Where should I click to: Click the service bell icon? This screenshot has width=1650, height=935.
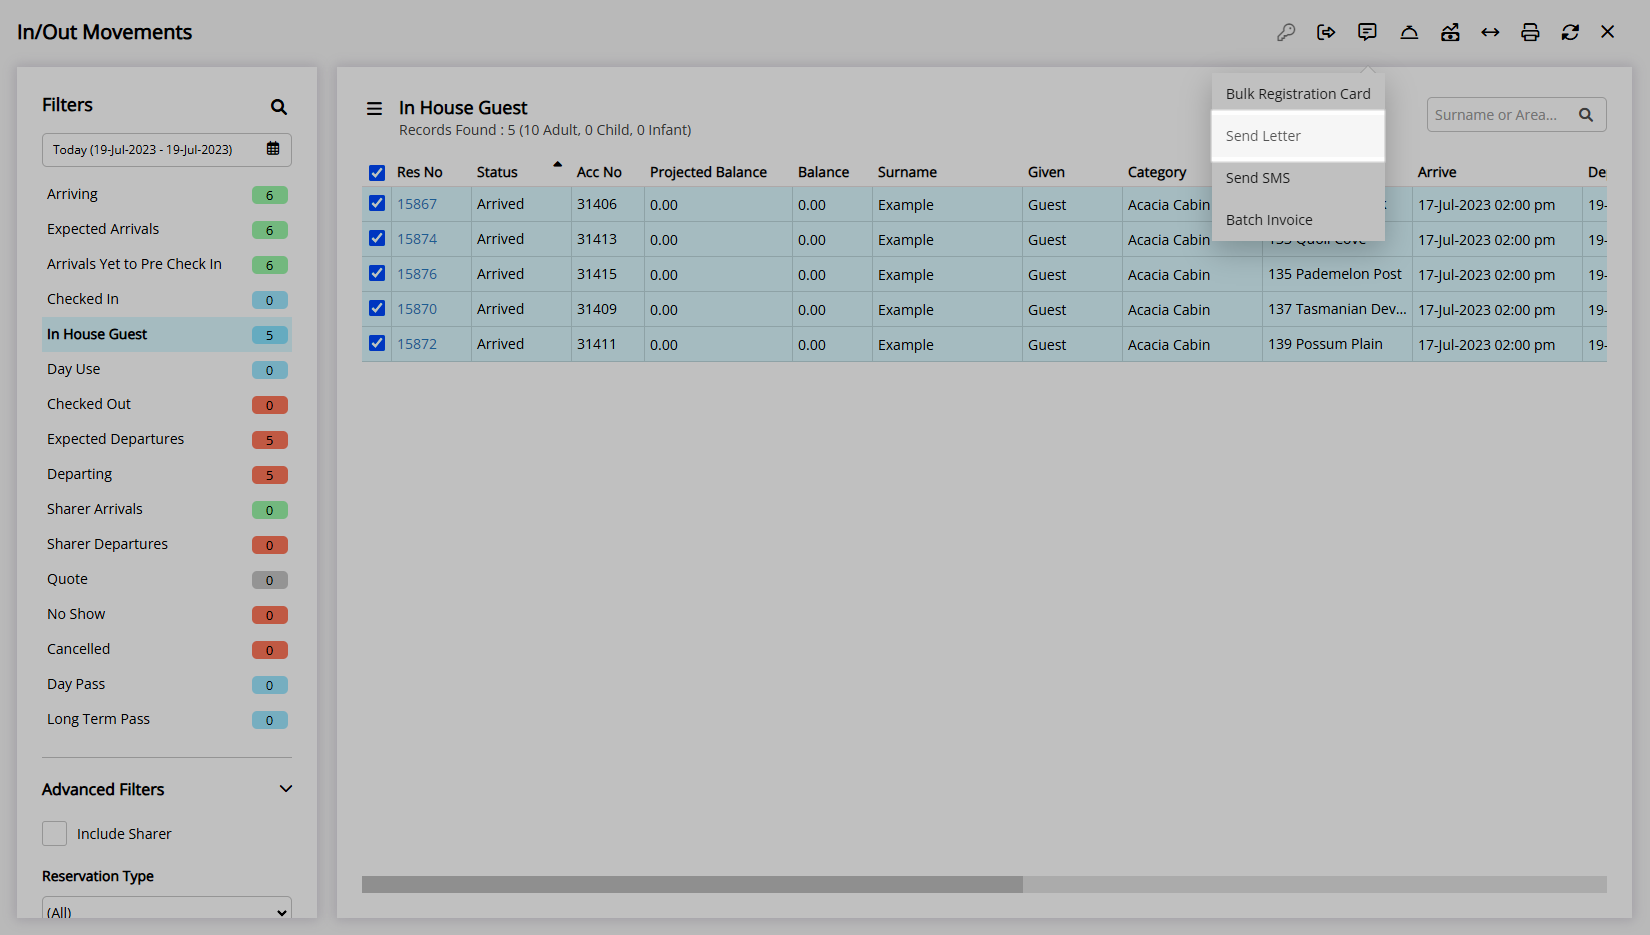click(x=1409, y=32)
